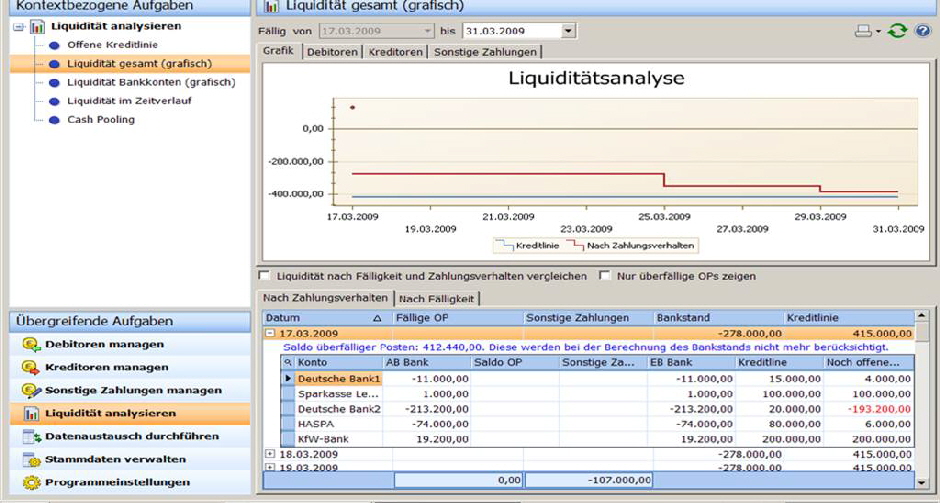Image resolution: width=940 pixels, height=503 pixels.
Task: Select the HASPA account row
Action: click(x=598, y=424)
